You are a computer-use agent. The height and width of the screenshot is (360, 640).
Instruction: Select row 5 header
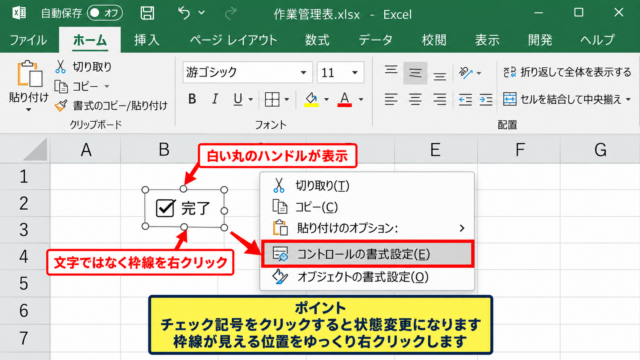[24, 283]
